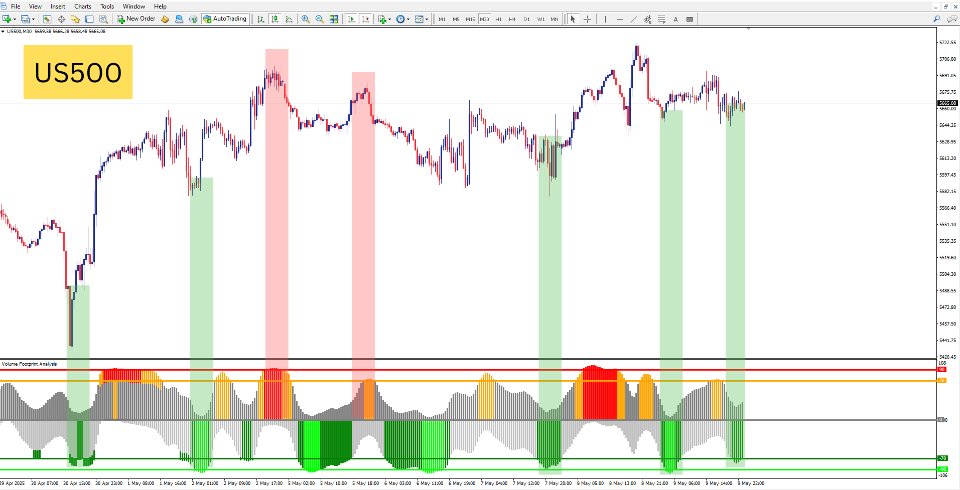
Task: Select the trendline drawing tool
Action: coord(634,19)
